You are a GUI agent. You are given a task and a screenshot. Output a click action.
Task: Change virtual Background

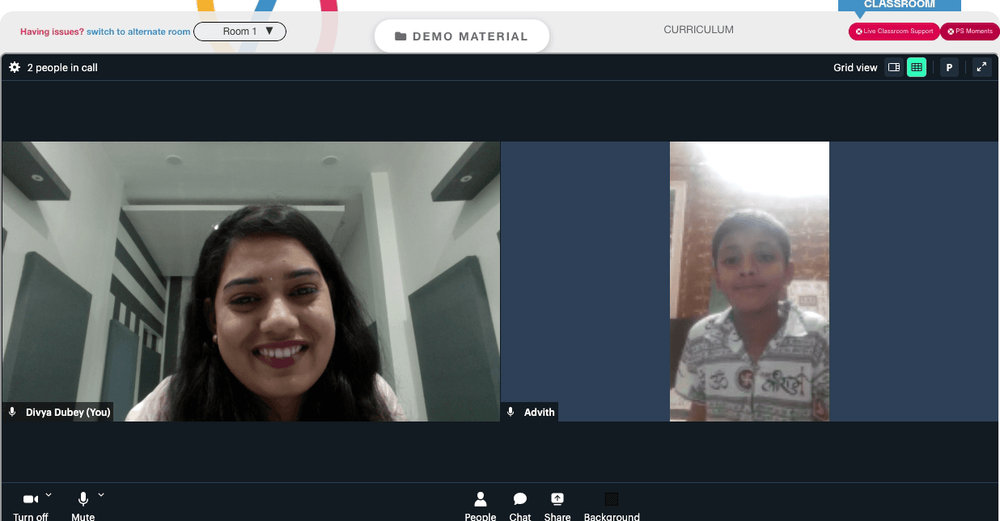612,506
